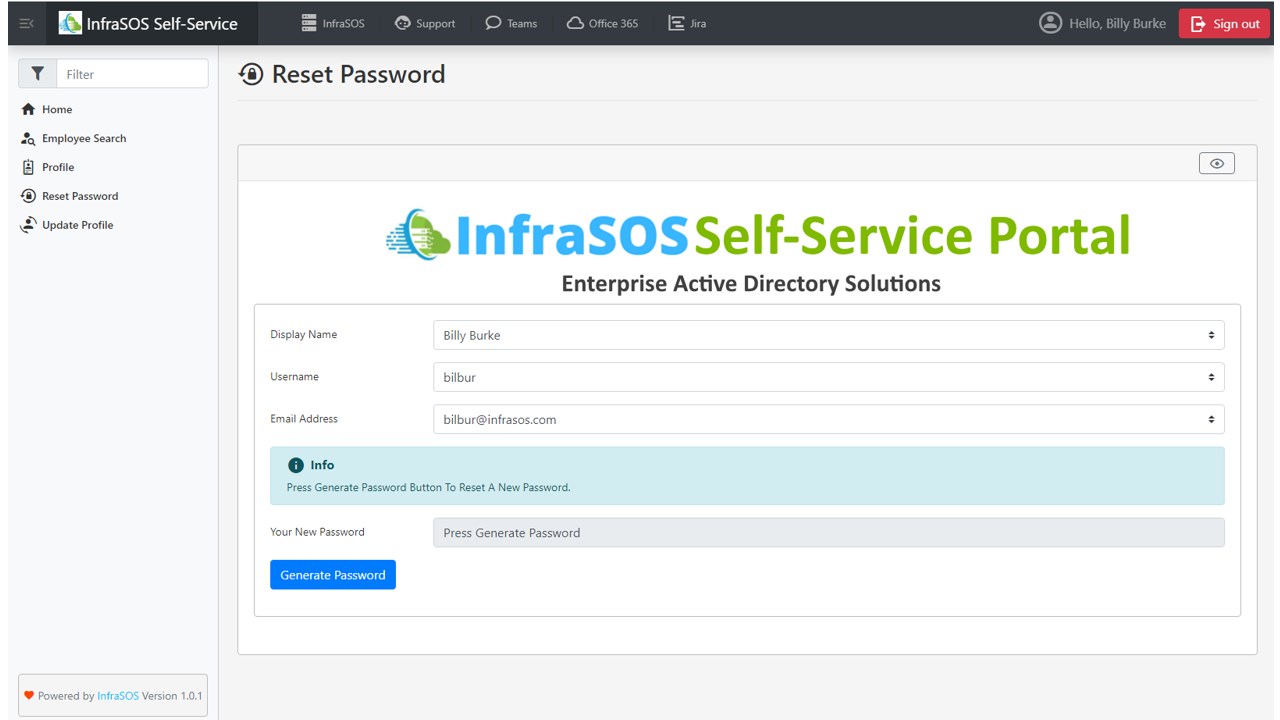Open Office 365 from top navigation
Screen dimensions: 1280x720
tap(602, 23)
